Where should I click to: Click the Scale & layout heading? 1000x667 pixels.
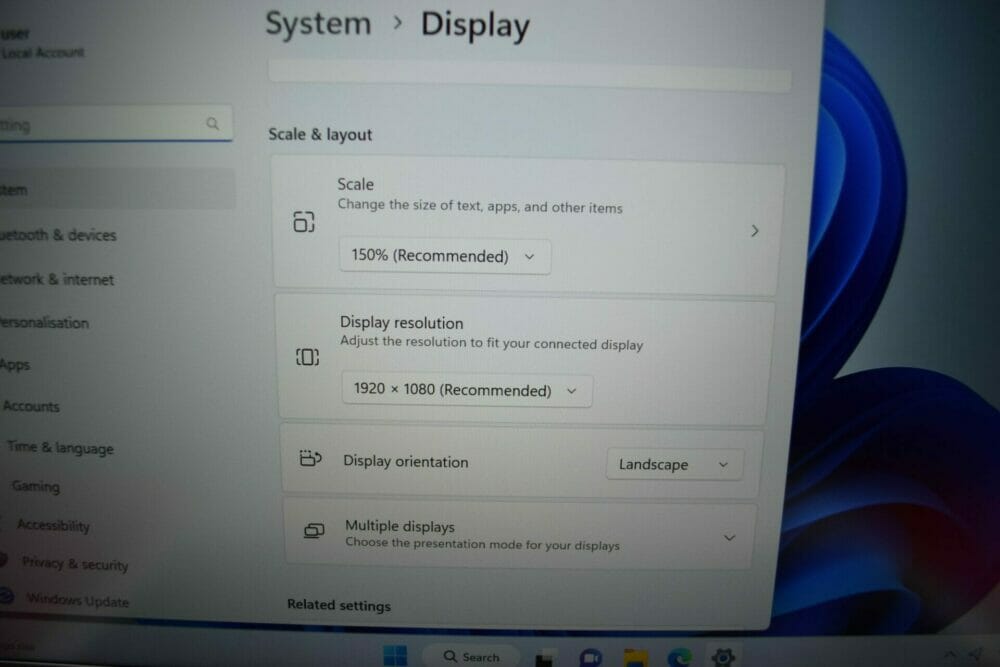[x=320, y=135]
